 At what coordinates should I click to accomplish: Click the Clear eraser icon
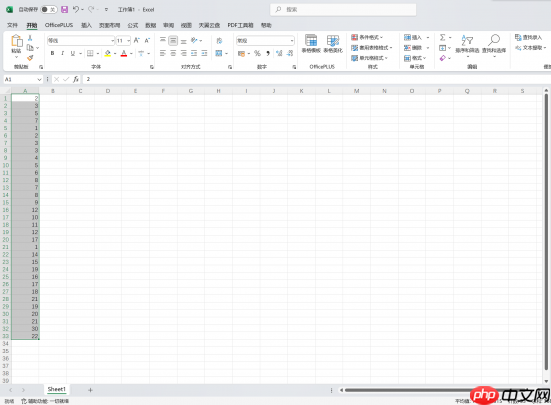[442, 58]
